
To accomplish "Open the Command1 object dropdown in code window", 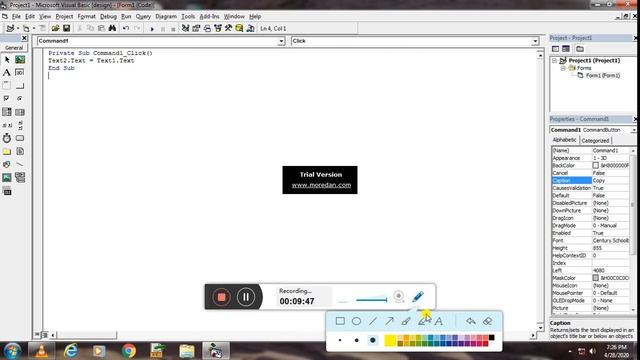I will [x=281, y=41].
